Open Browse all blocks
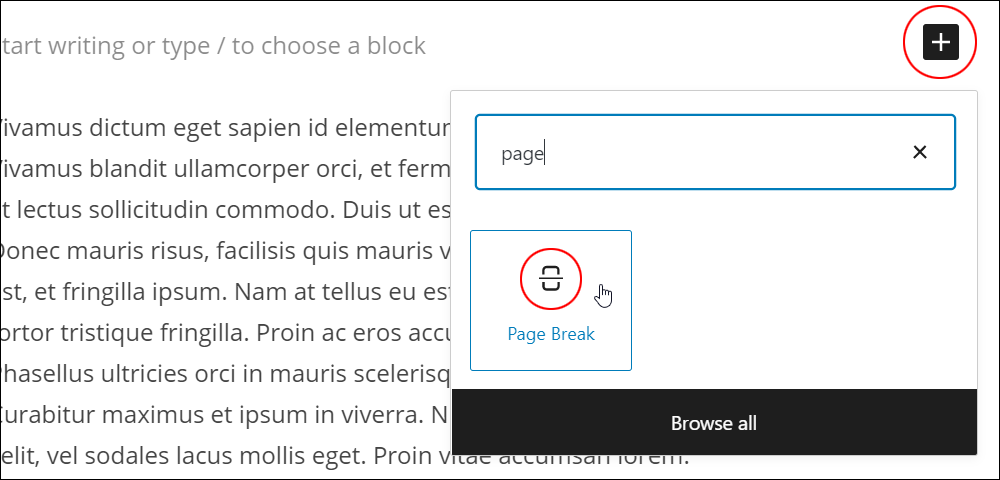This screenshot has width=1000, height=480. click(714, 423)
